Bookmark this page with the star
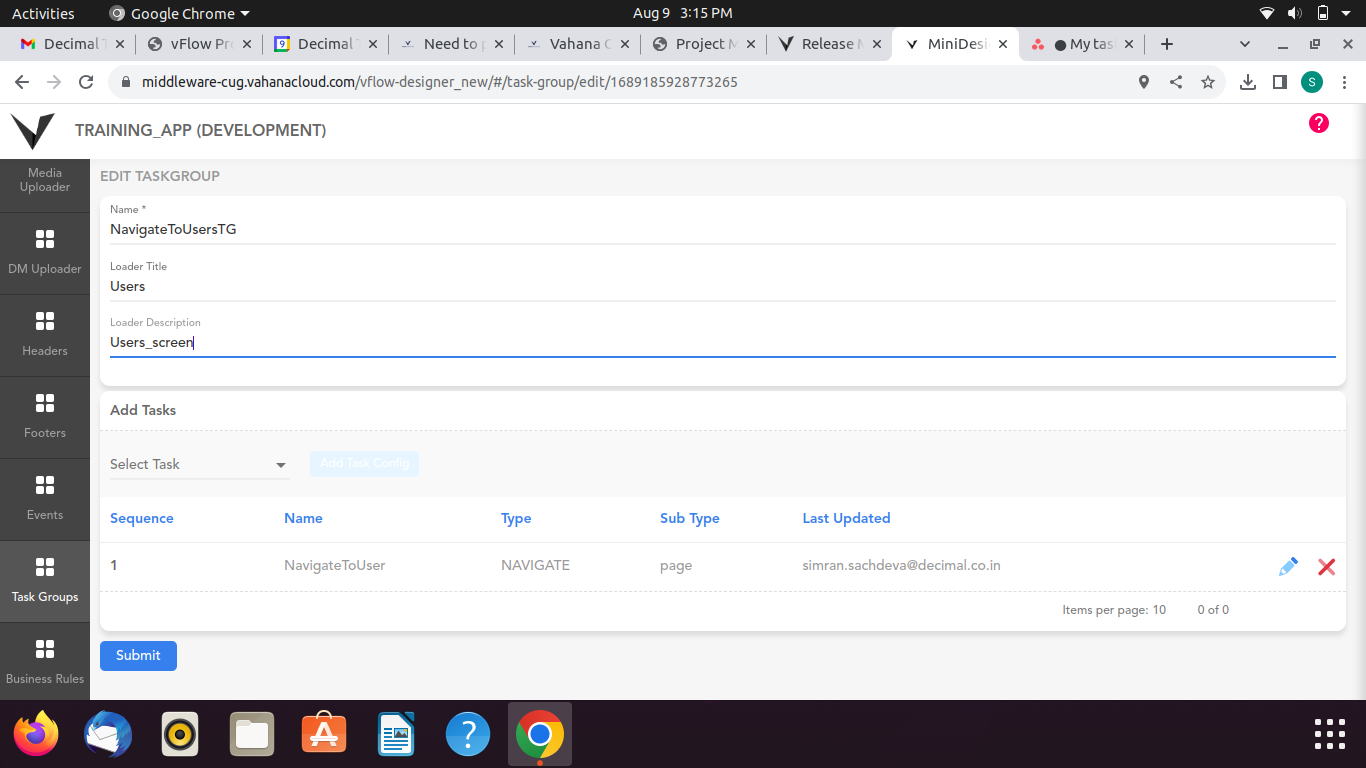 (x=1208, y=82)
